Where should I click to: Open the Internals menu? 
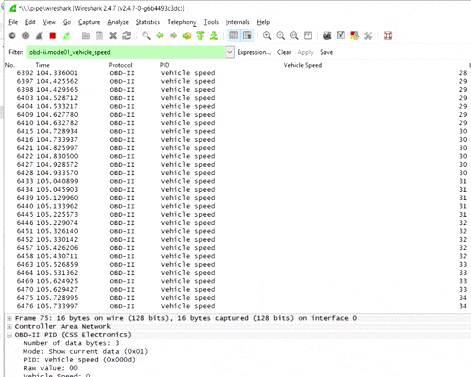(x=238, y=22)
